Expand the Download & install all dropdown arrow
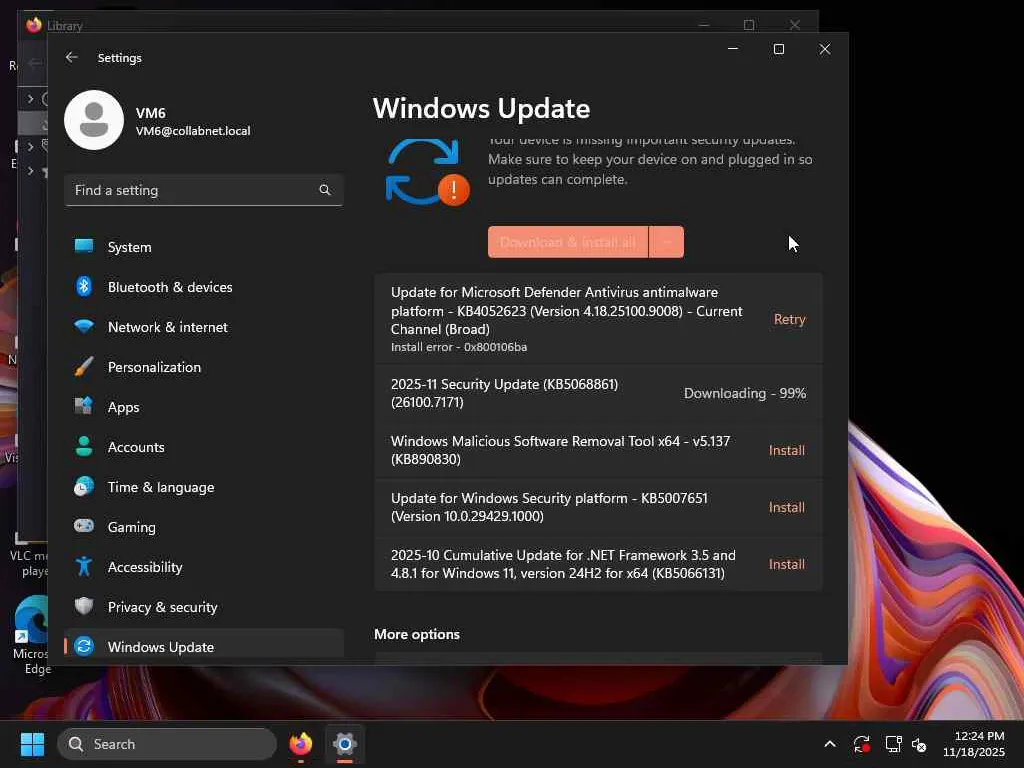Image resolution: width=1024 pixels, height=768 pixels. pos(666,242)
